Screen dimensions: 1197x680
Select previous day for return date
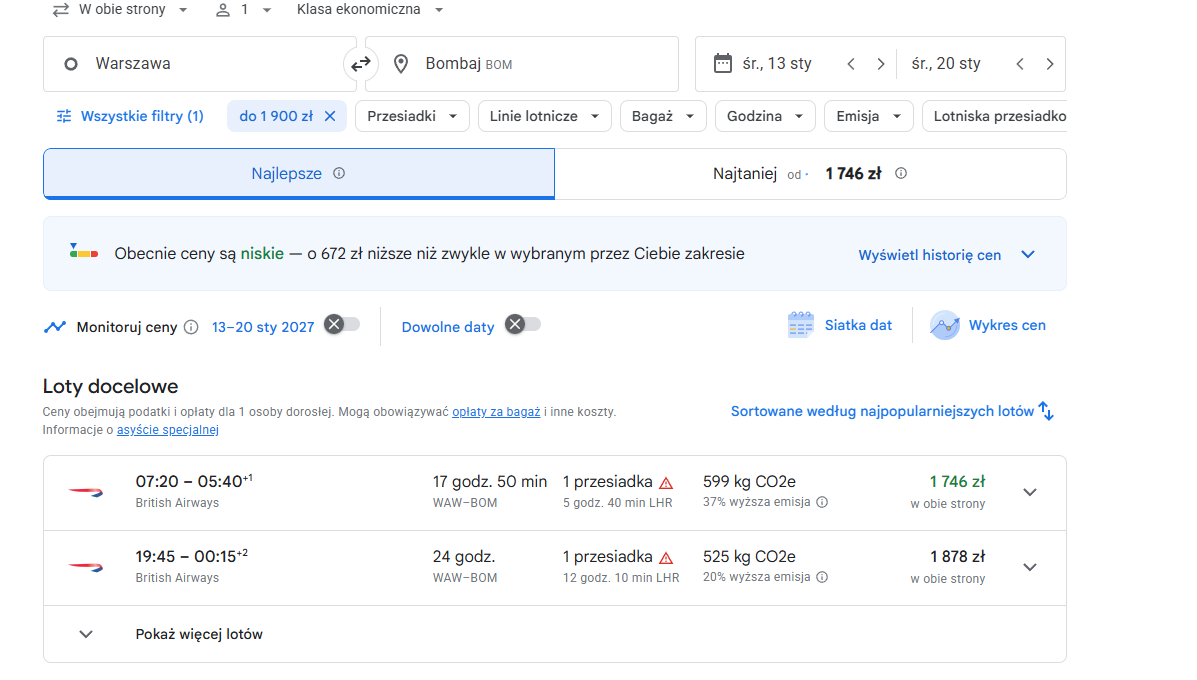(1020, 64)
